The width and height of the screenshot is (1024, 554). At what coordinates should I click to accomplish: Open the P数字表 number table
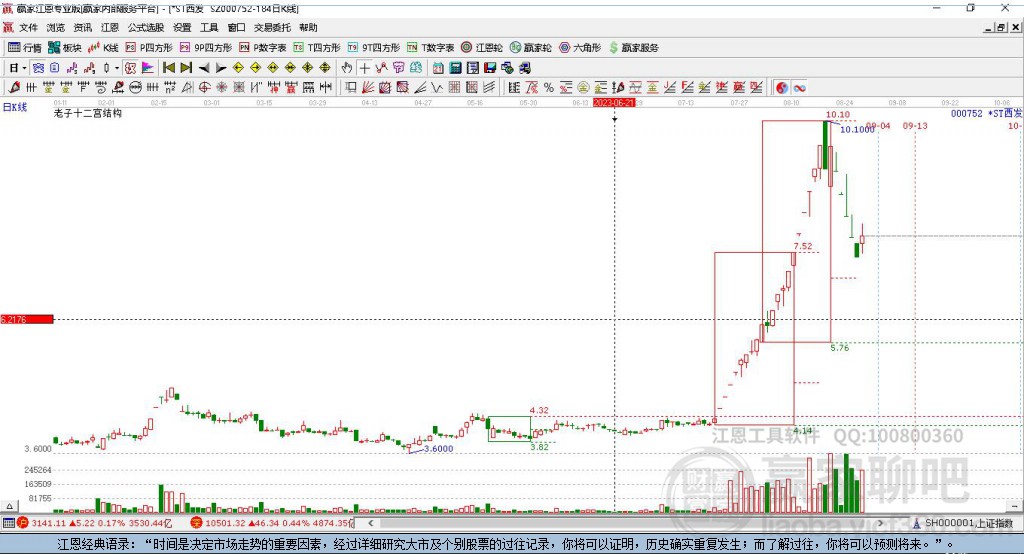[263, 48]
